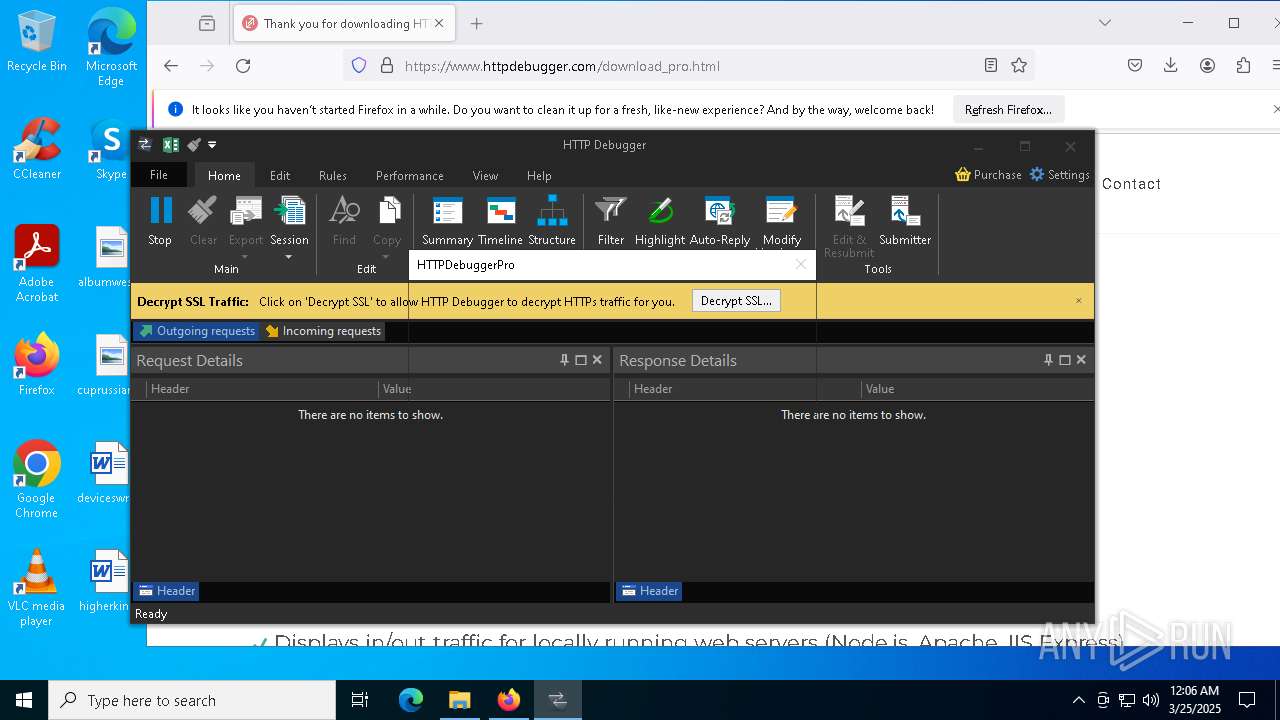Bookmark this page with star icon
The height and width of the screenshot is (720, 1280).
coord(1019,66)
